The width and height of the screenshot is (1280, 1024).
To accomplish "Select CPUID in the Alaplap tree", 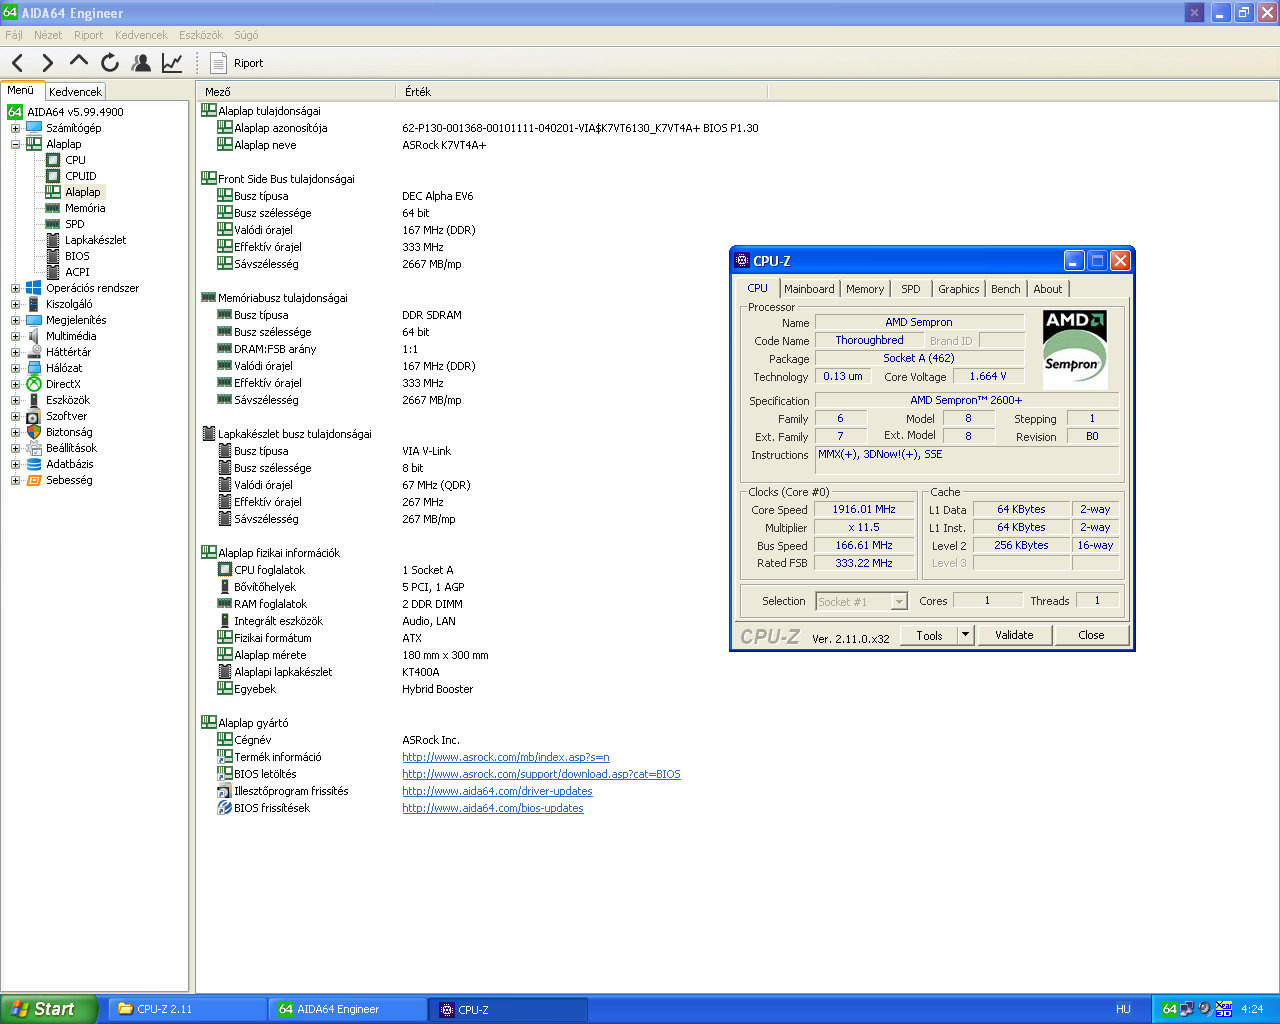I will click(81, 176).
